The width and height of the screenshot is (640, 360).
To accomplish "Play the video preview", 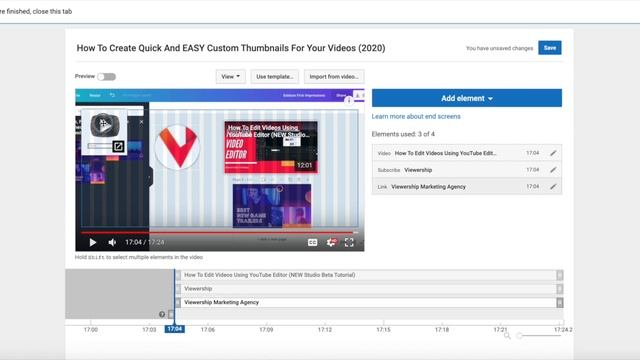I will (93, 242).
